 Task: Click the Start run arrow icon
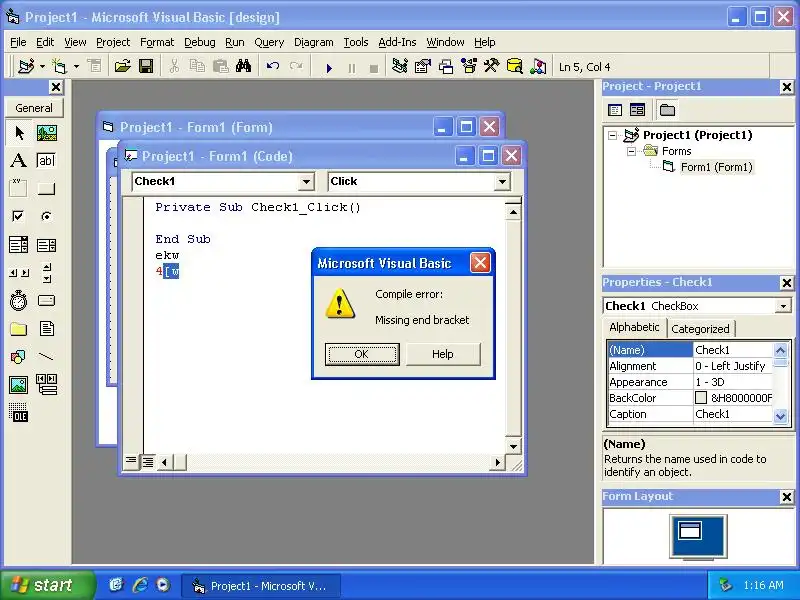[x=329, y=67]
